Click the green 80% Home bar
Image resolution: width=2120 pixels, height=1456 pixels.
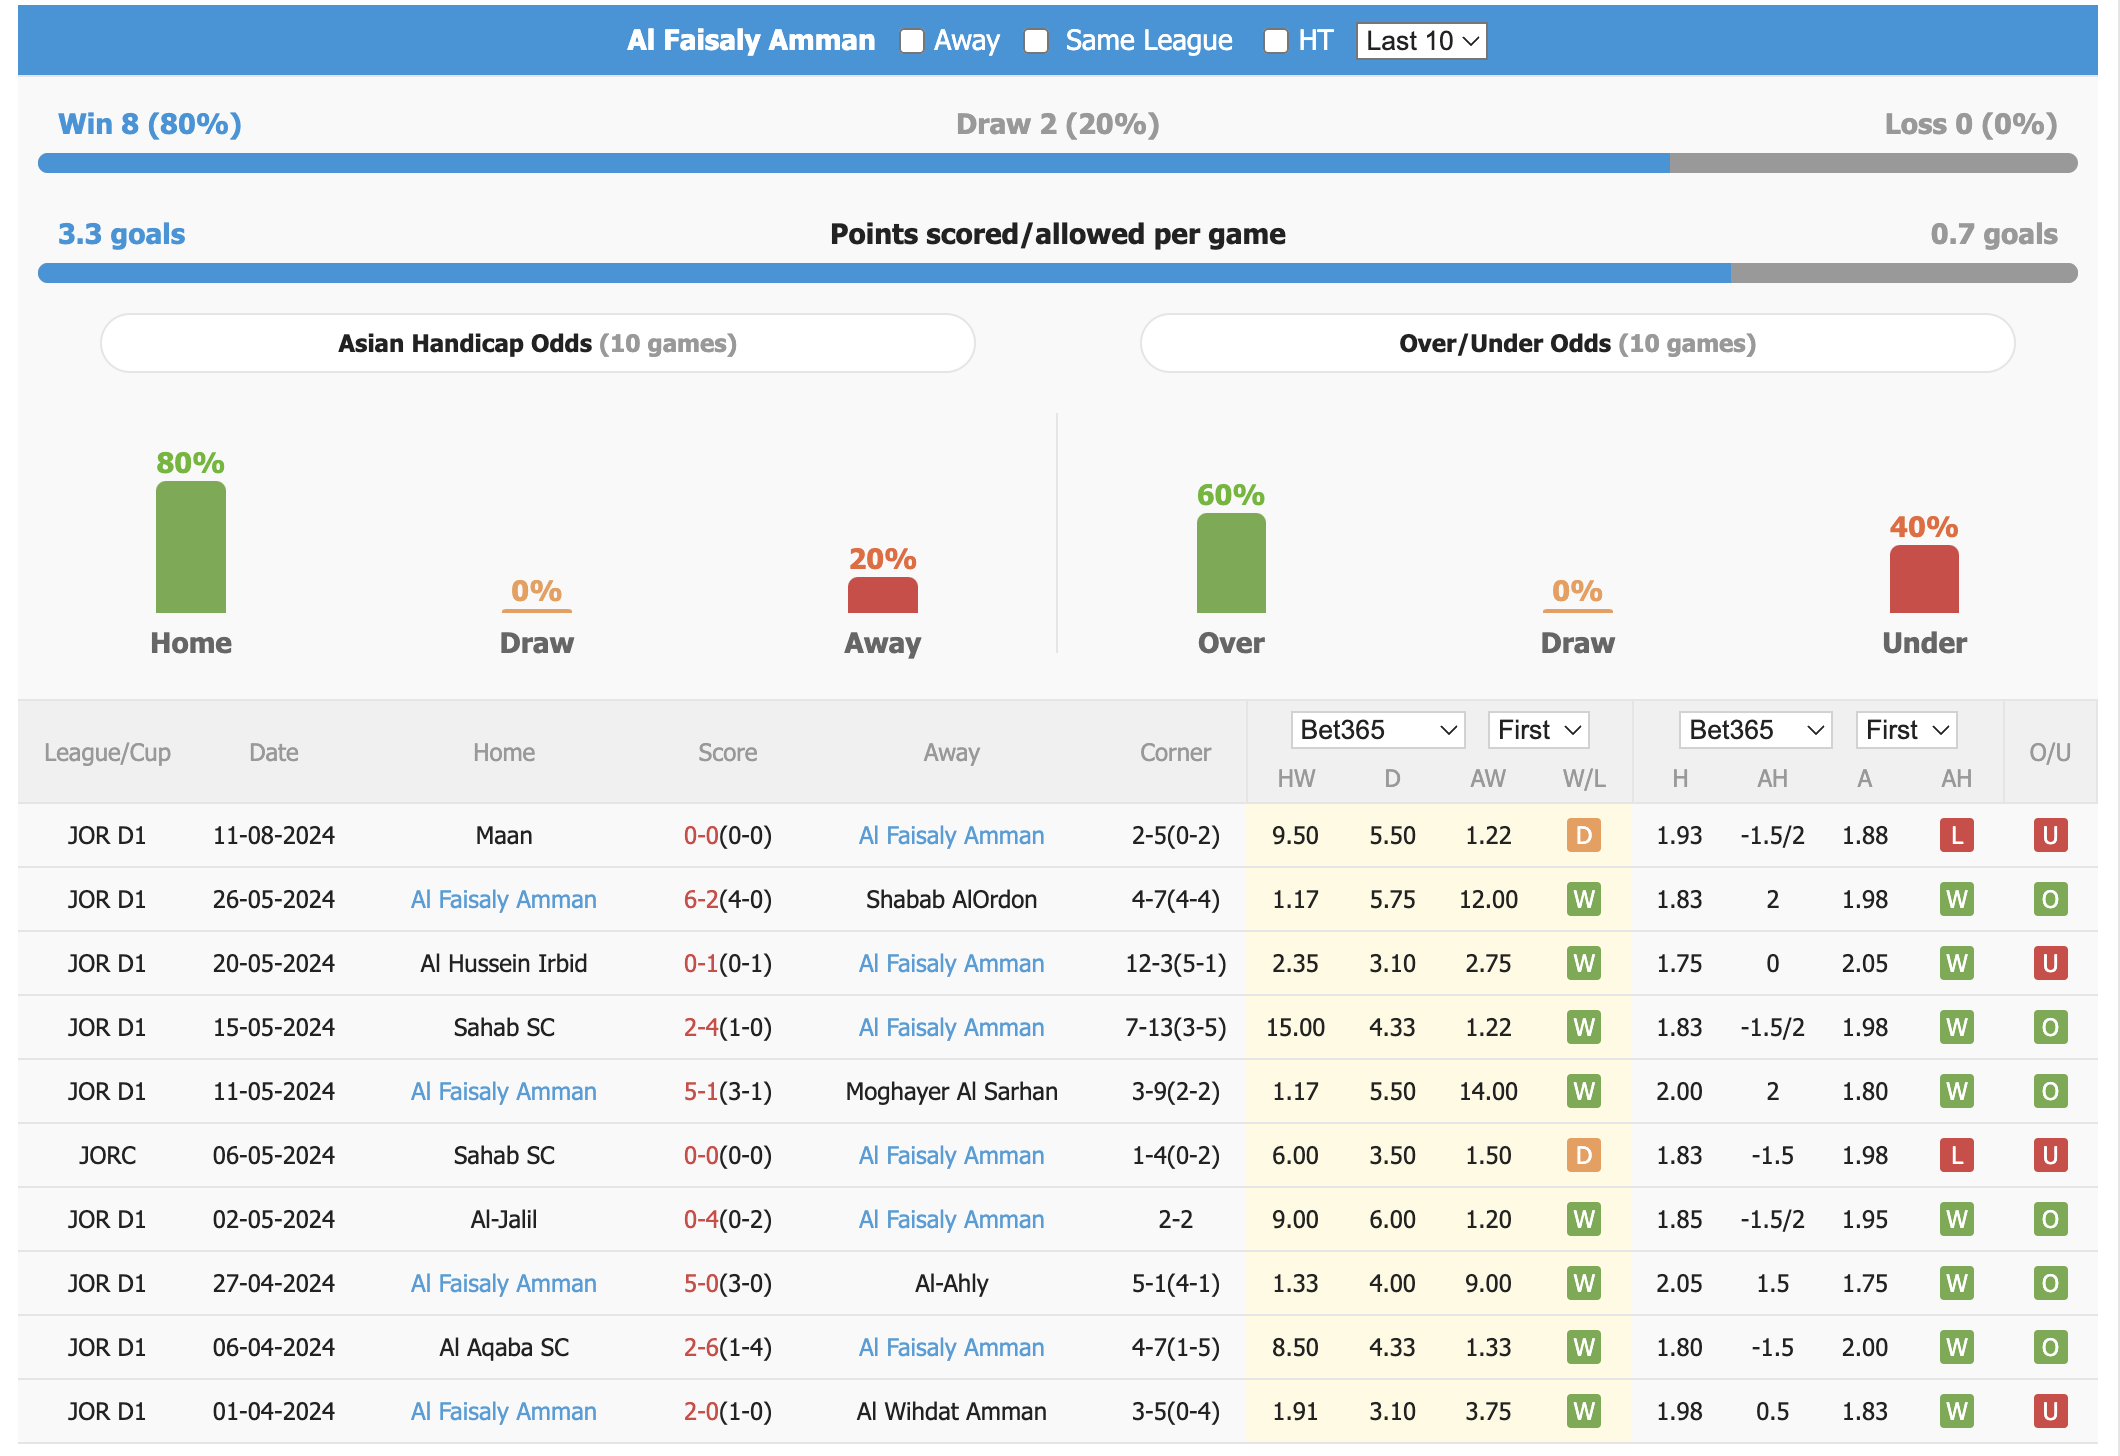[191, 547]
